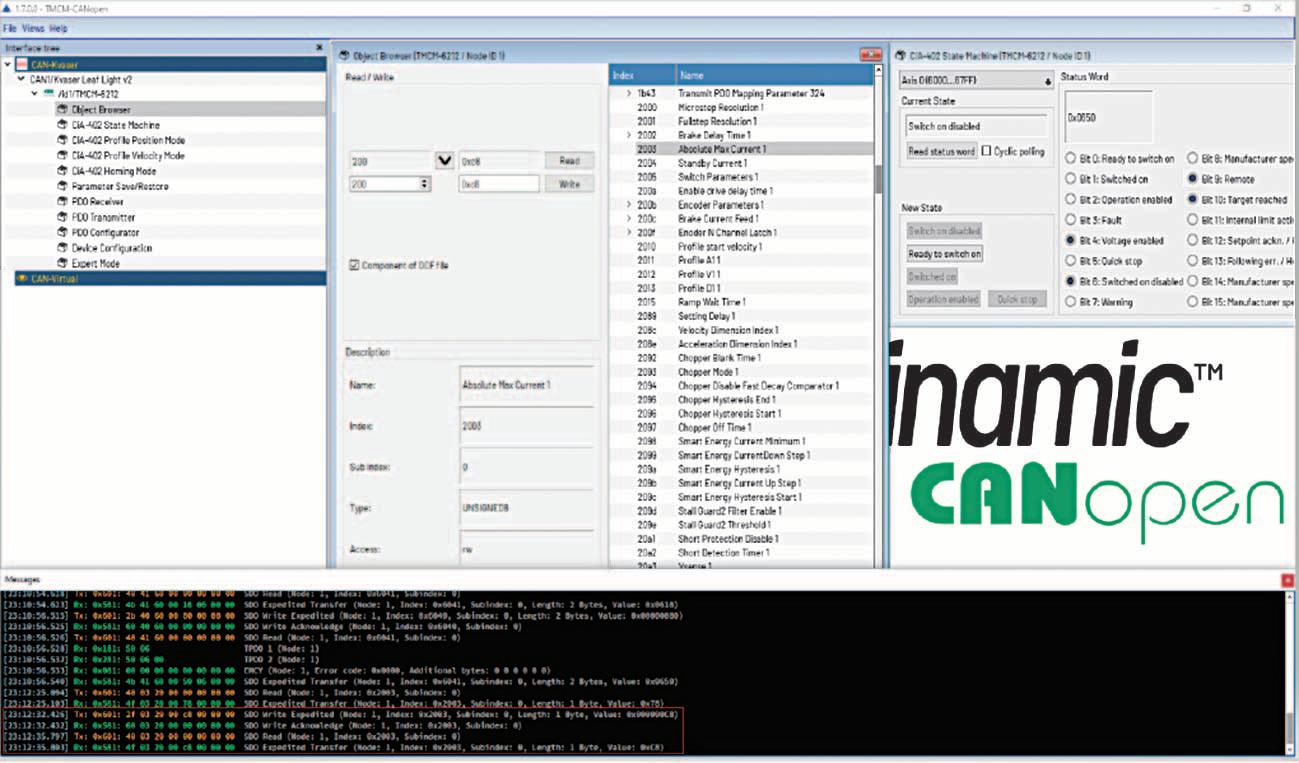
Task: Click the PDO Receiver icon
Action: click(62, 202)
